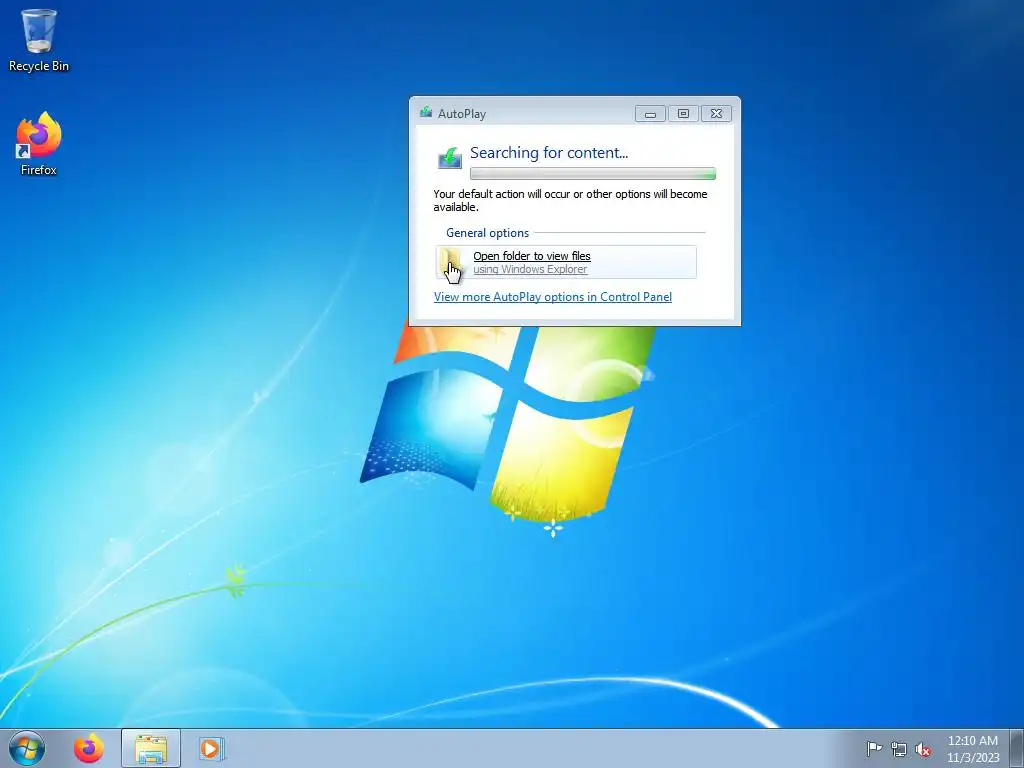This screenshot has height=768, width=1024.
Task: Select the Firefox desktop shortcut
Action: point(39,144)
